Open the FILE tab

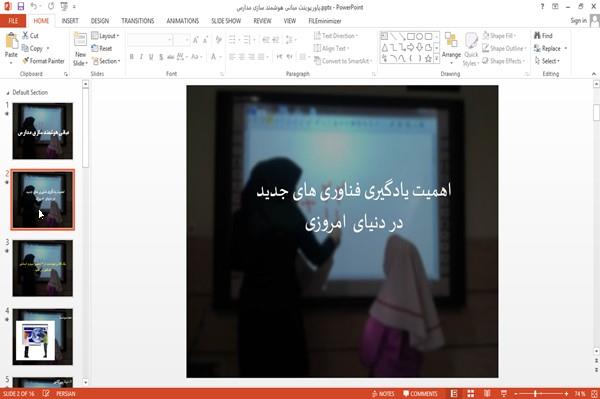tap(13, 21)
